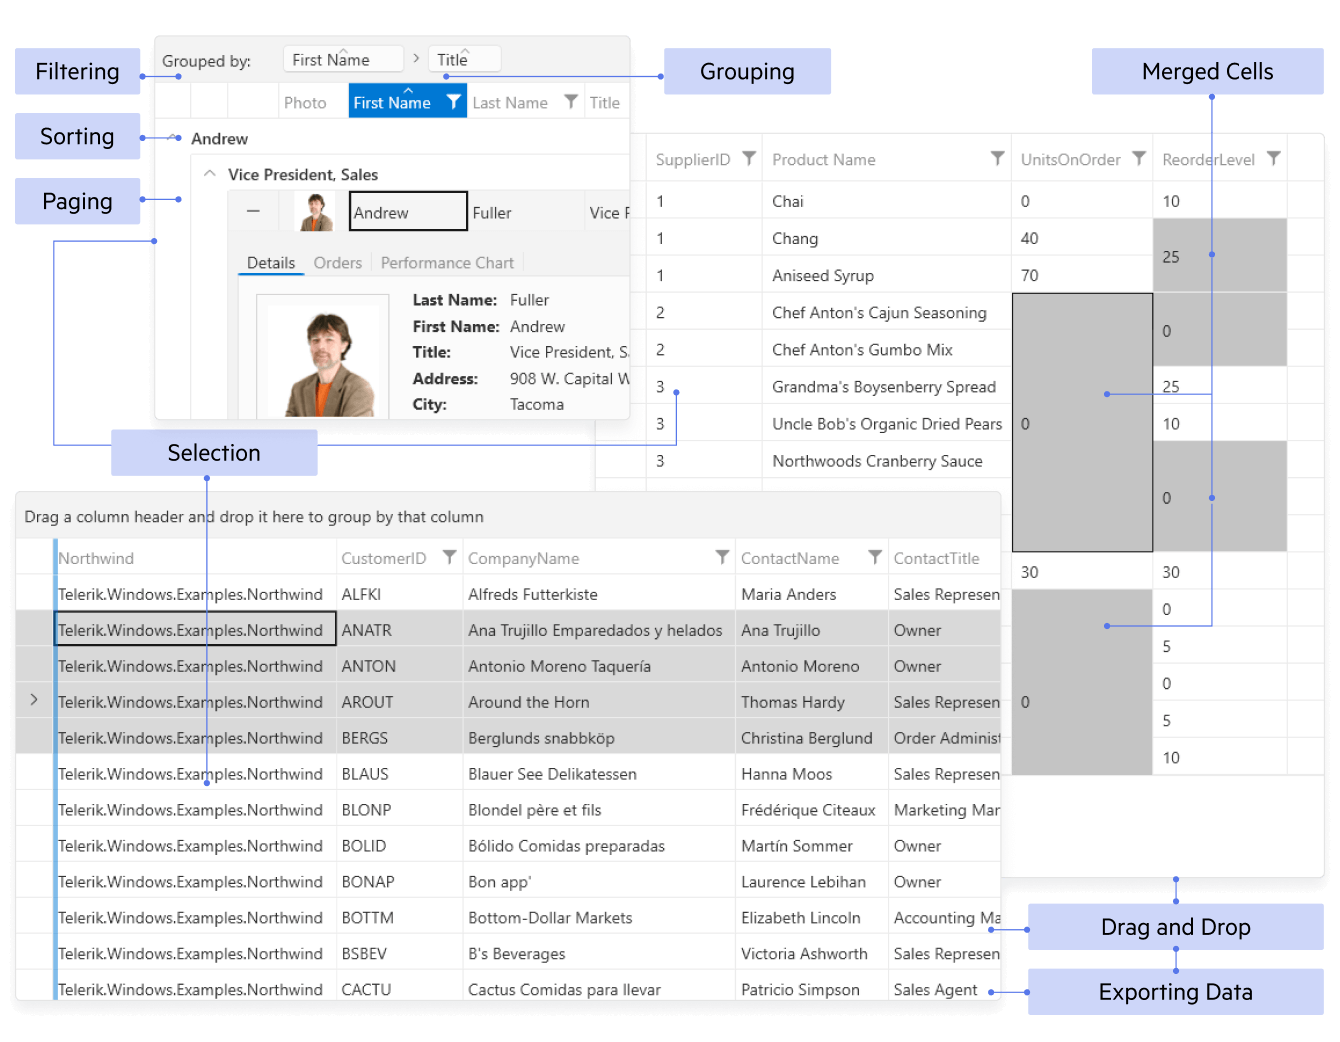This screenshot has width=1340, height=1042.
Task: Select the Details tab
Action: (271, 263)
